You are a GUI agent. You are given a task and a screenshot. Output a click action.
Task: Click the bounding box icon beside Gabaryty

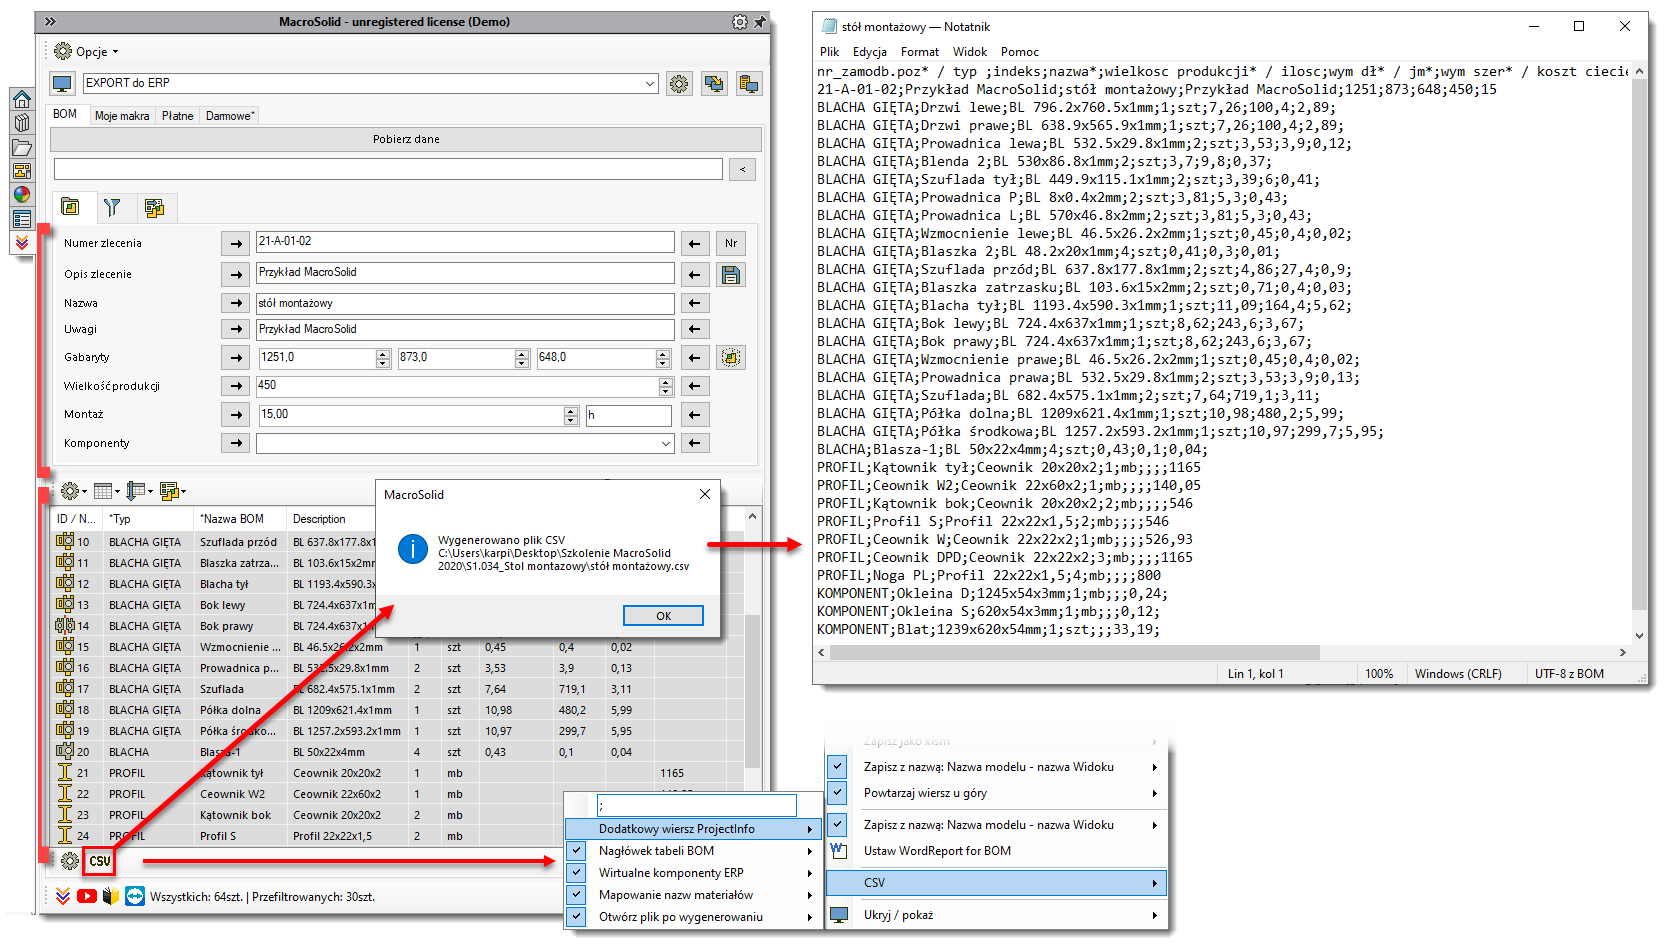[x=731, y=357]
